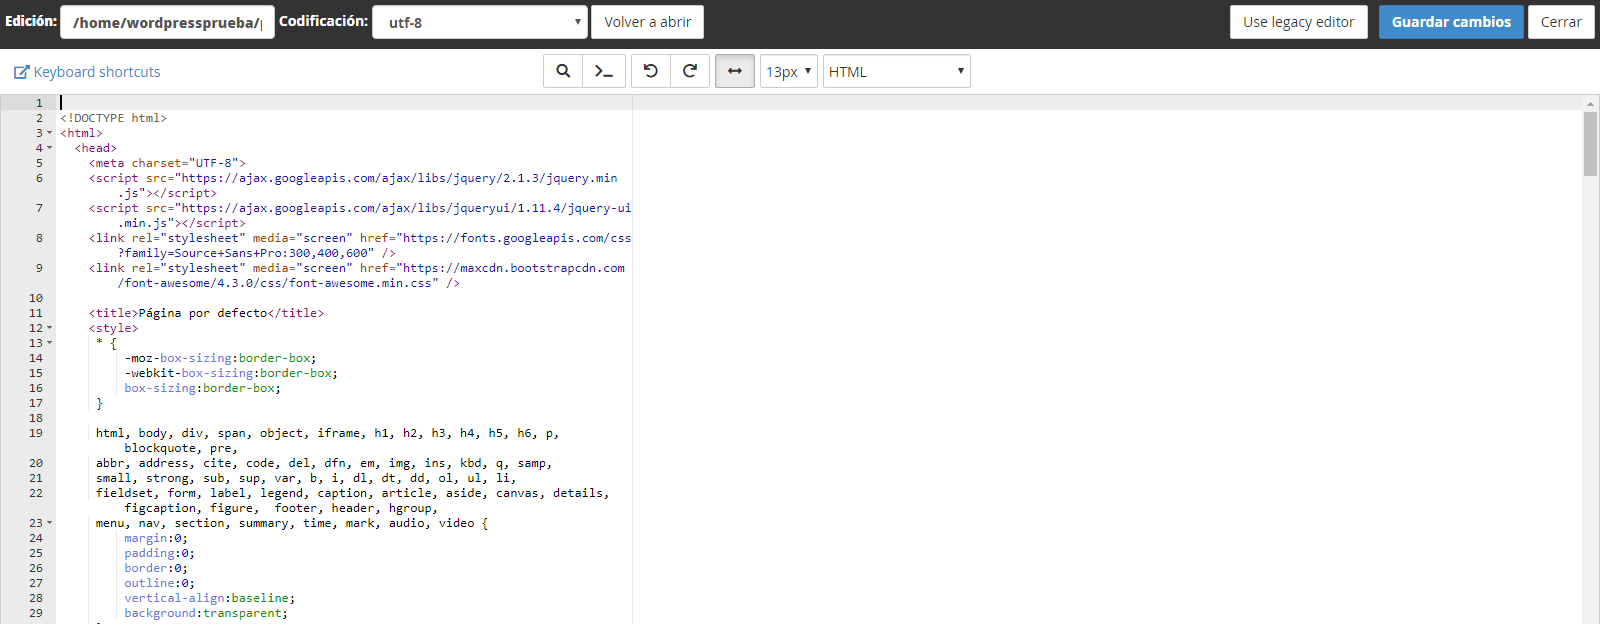1600x624 pixels.
Task: Click the -moz-box-sizing:border-box line
Action: click(x=220, y=358)
